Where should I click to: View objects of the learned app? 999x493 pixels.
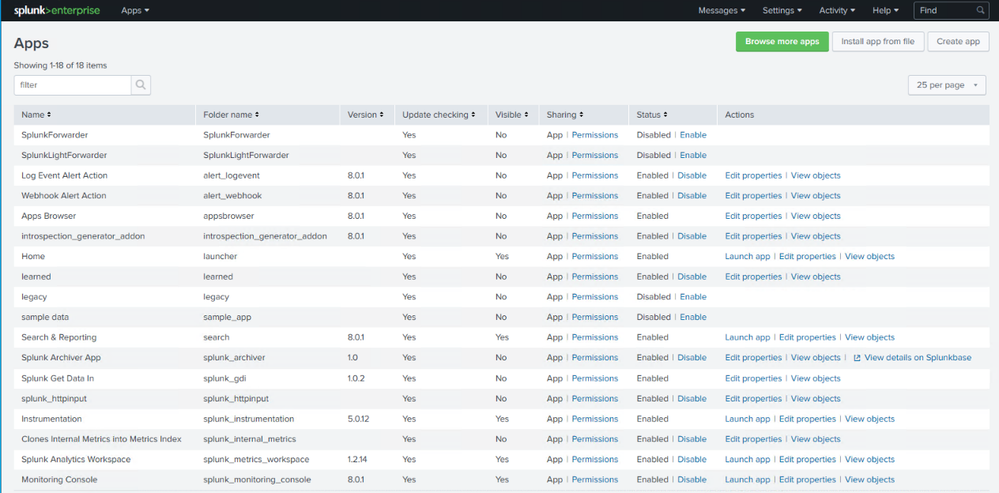[816, 277]
